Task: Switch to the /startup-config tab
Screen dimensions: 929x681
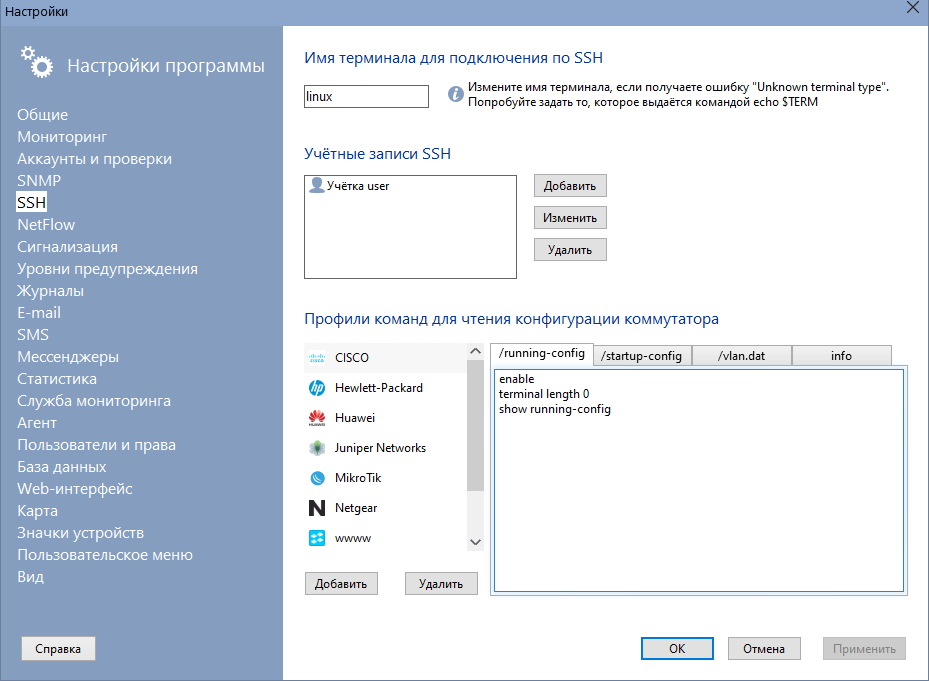Action: click(x=641, y=356)
